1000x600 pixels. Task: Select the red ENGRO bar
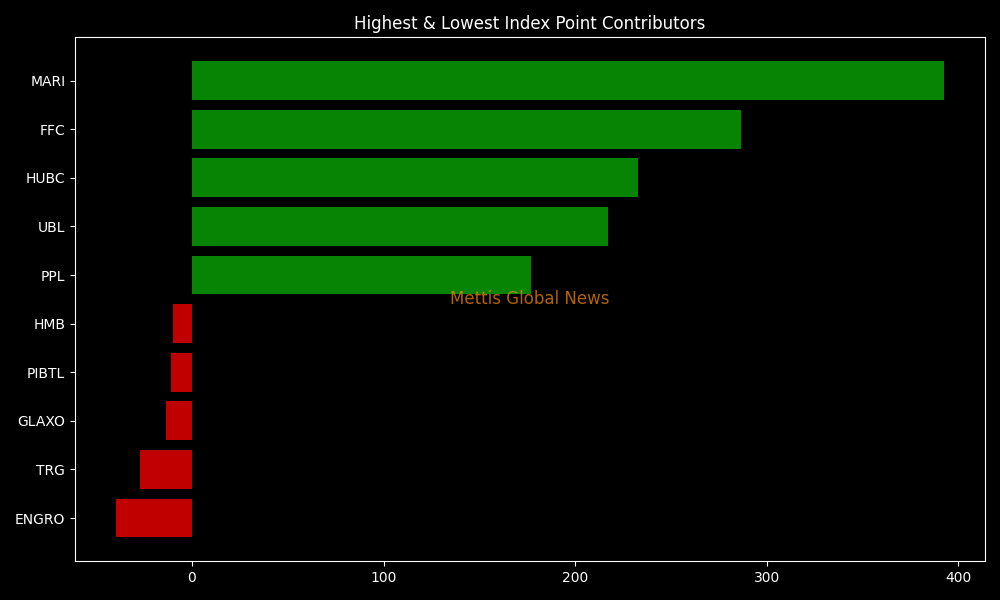pyautogui.click(x=154, y=518)
